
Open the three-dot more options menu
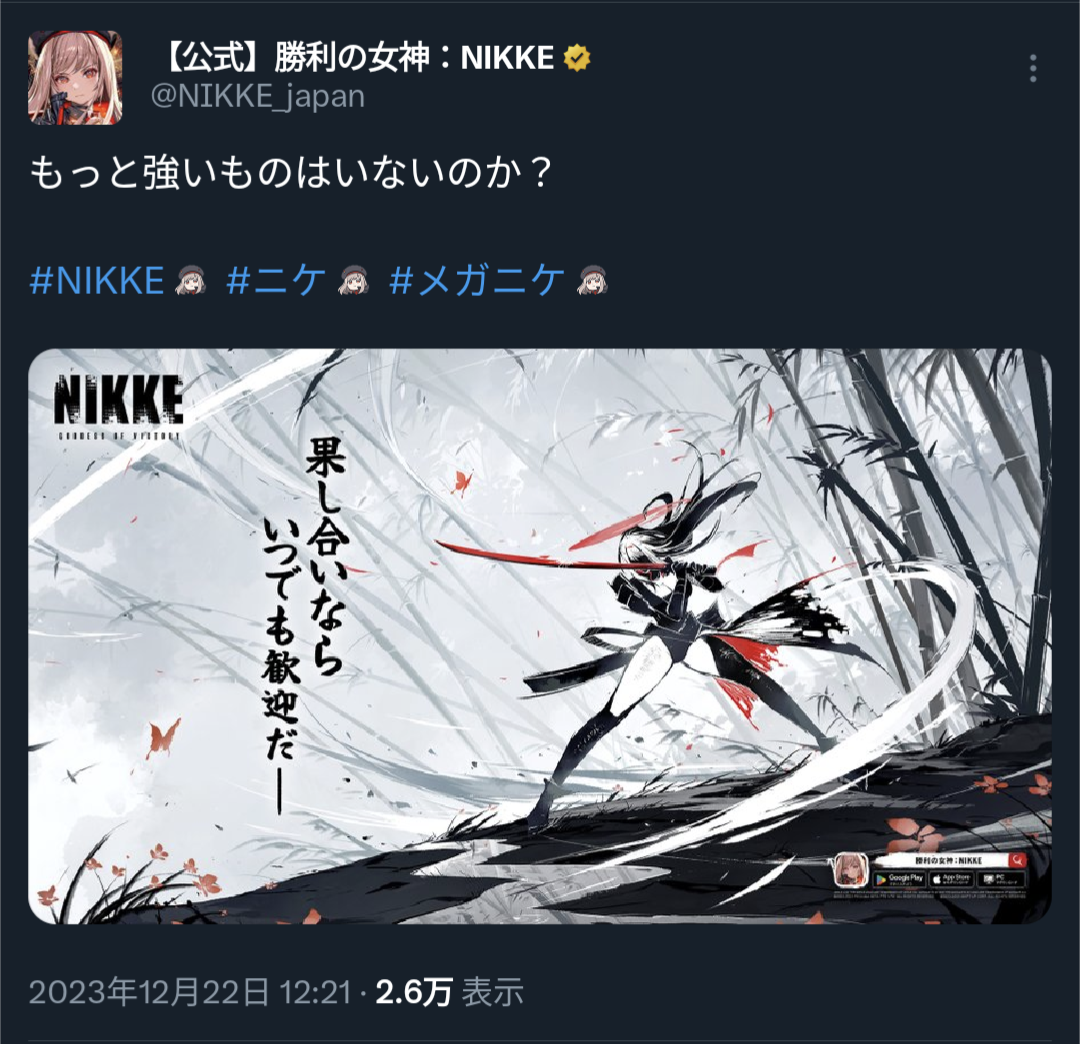click(1032, 69)
